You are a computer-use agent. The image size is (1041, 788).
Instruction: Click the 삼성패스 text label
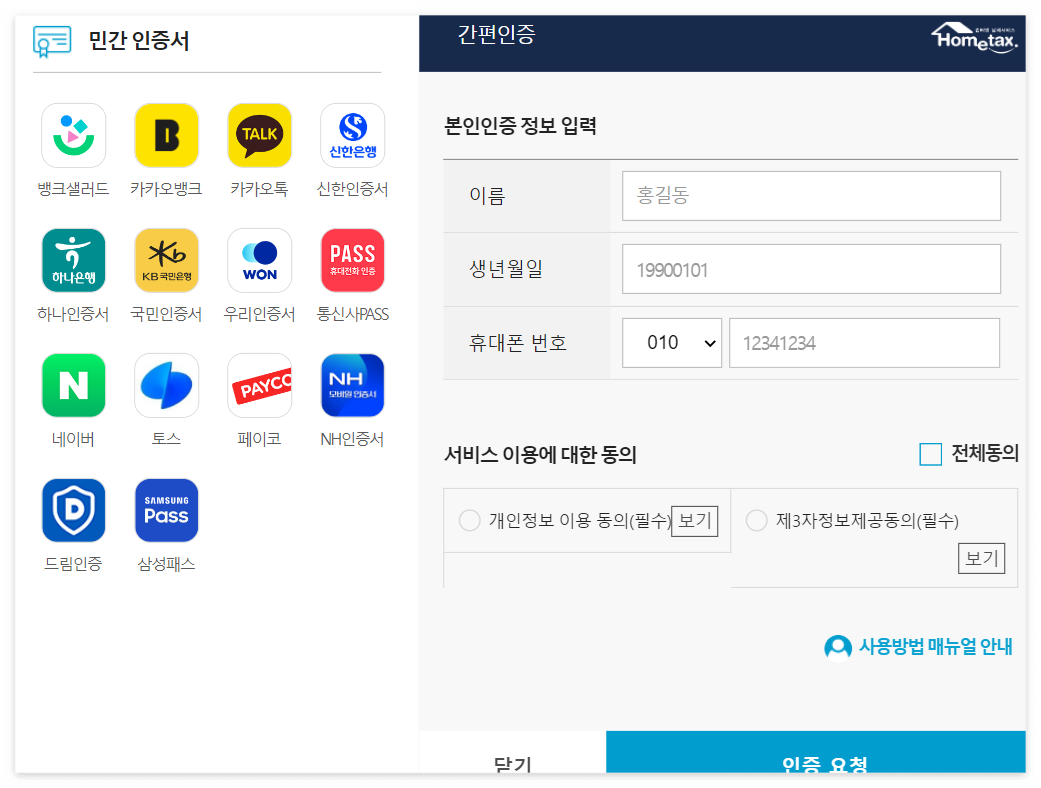point(166,564)
